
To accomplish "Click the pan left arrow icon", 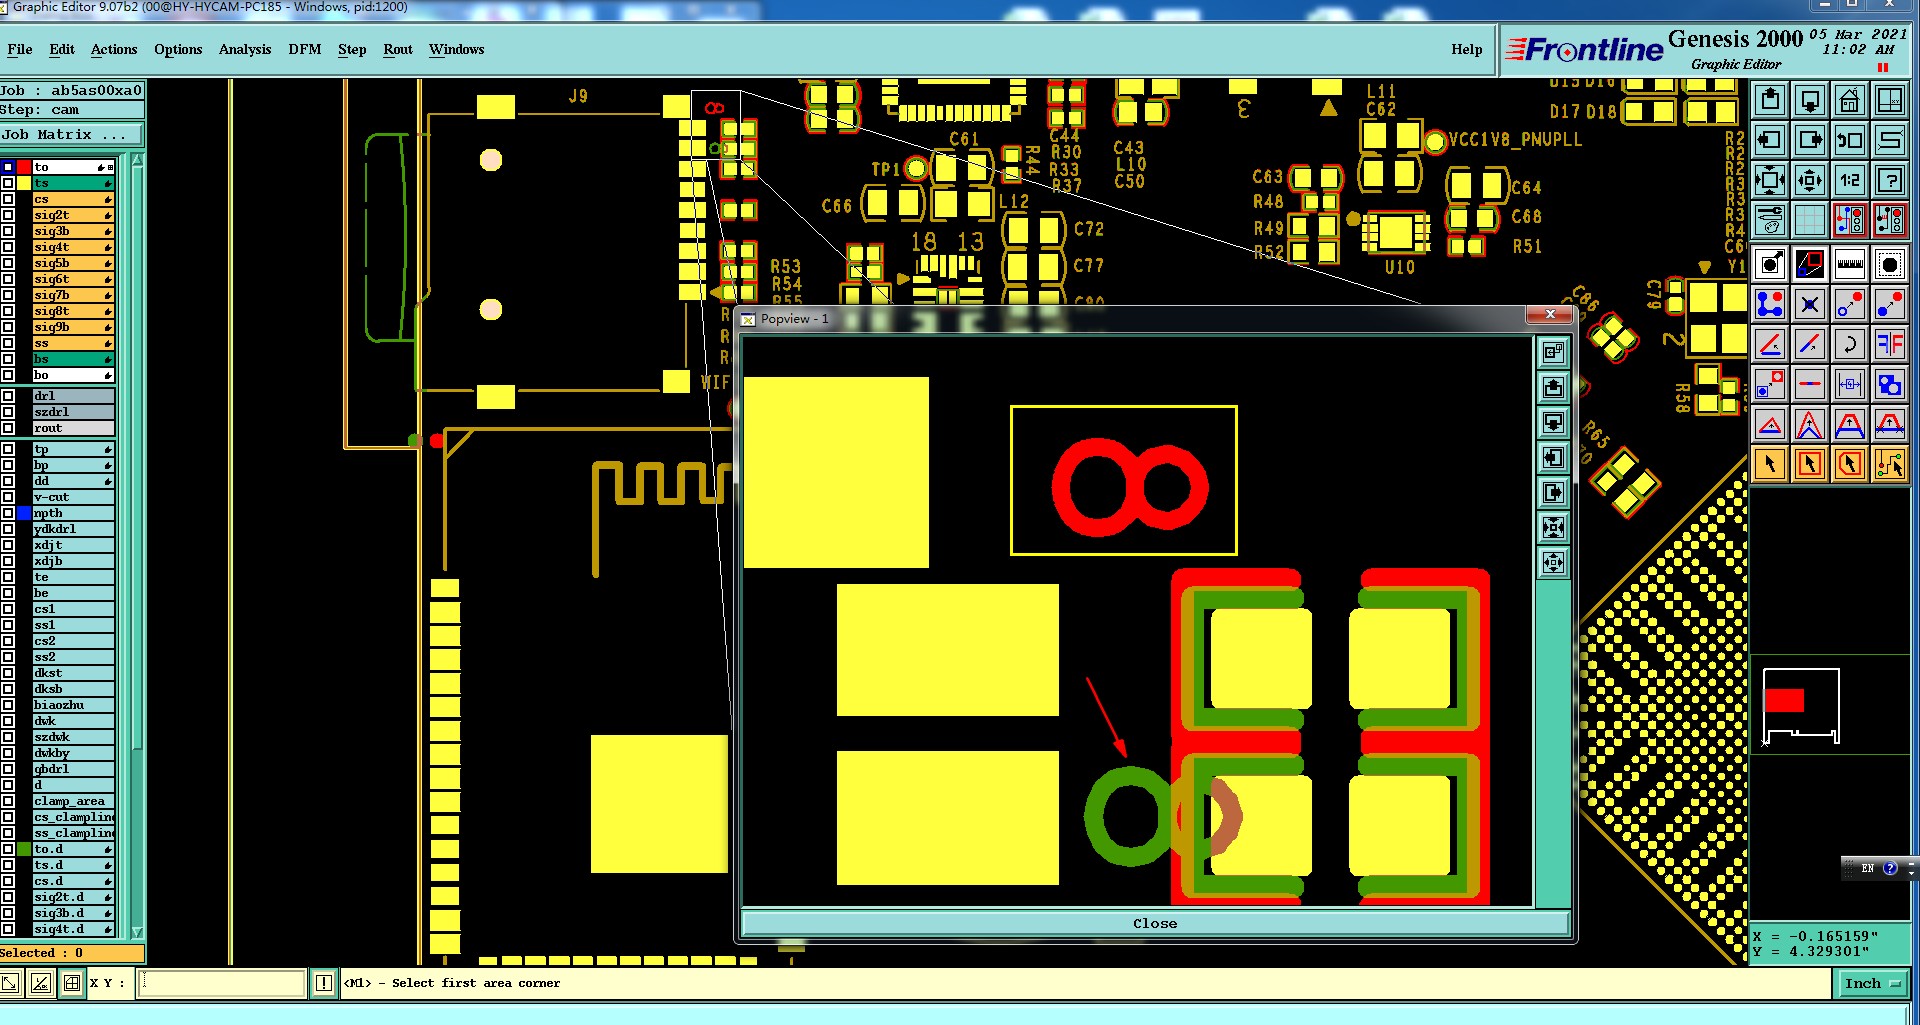I will pyautogui.click(x=1770, y=140).
